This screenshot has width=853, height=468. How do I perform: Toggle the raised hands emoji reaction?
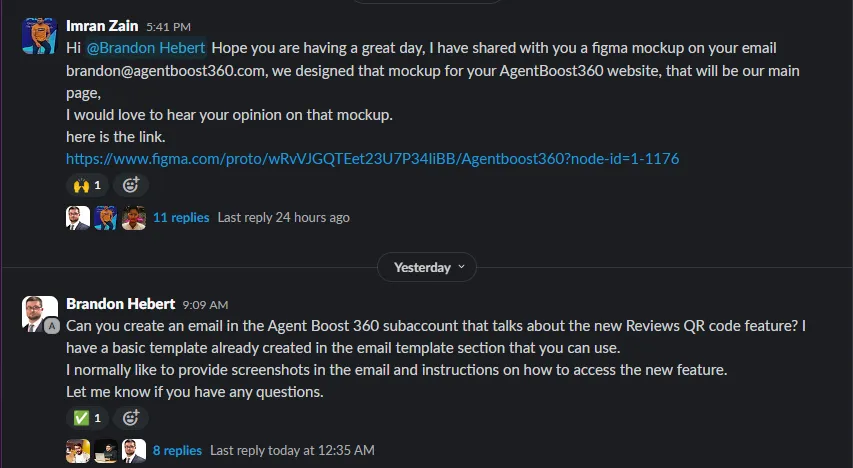pyautogui.click(x=88, y=185)
